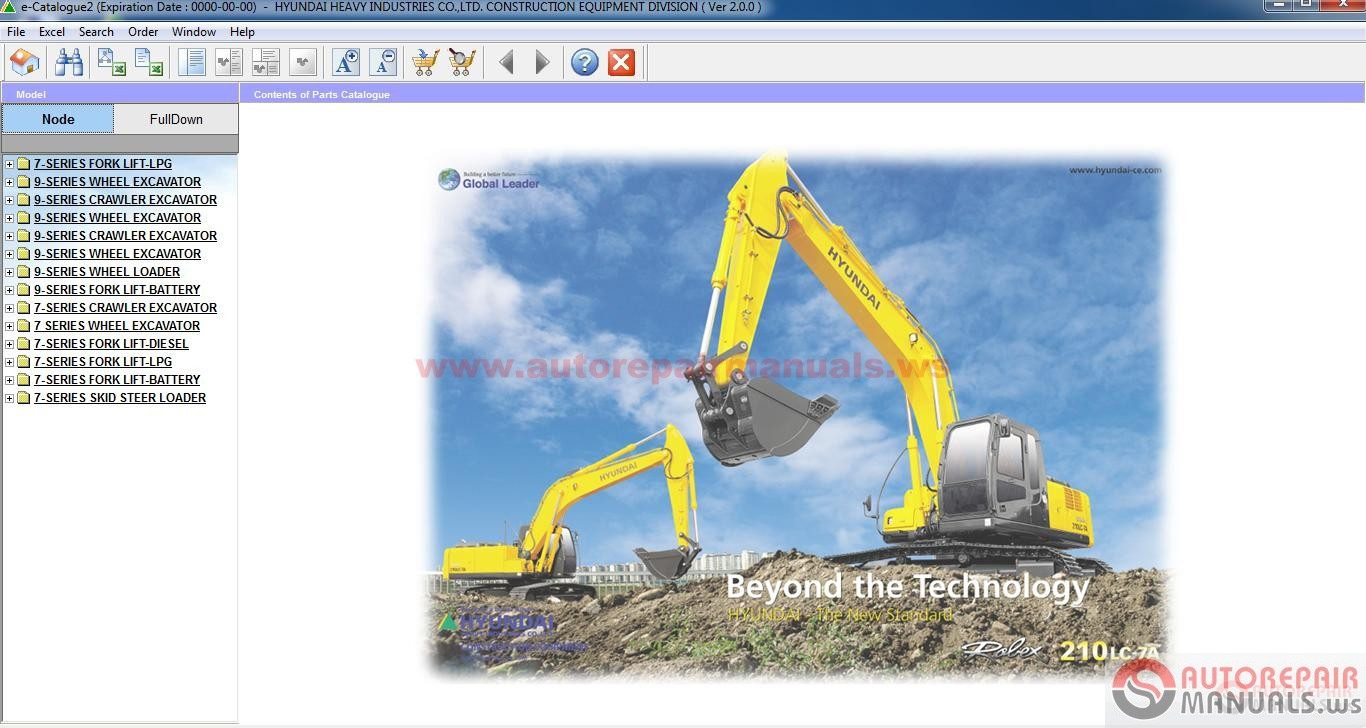The image size is (1366, 728).
Task: Increase font size with A+ icon
Action: (x=346, y=62)
